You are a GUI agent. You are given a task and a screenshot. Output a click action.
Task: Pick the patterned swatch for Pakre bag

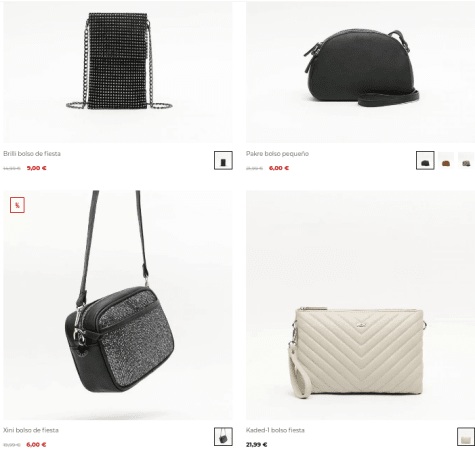pos(466,160)
